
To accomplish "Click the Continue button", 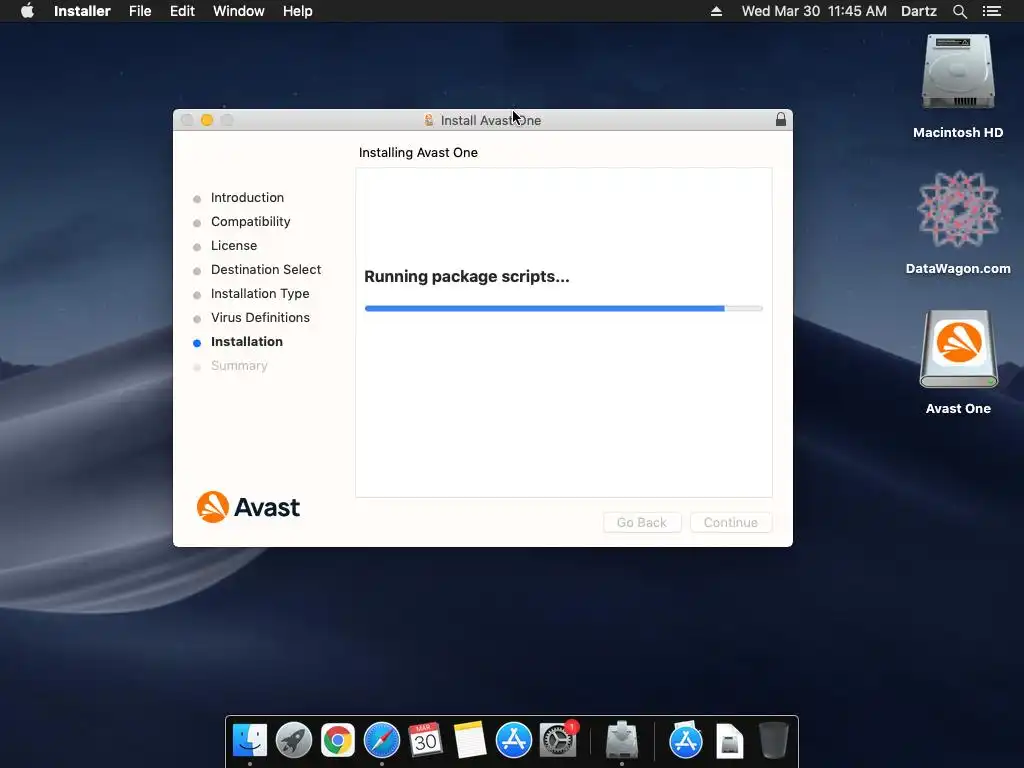I will pos(731,522).
